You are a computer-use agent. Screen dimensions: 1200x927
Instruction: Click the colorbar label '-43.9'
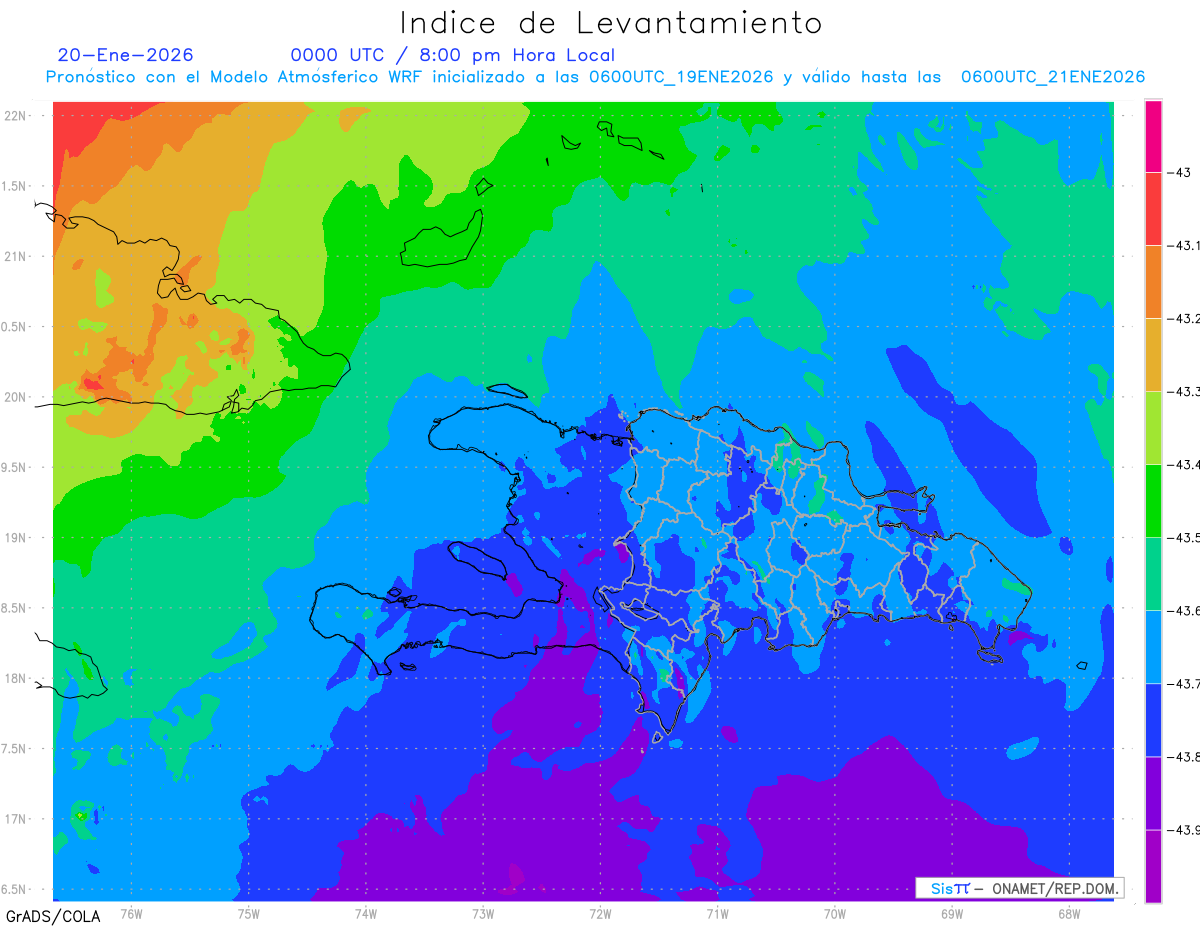click(x=1184, y=830)
